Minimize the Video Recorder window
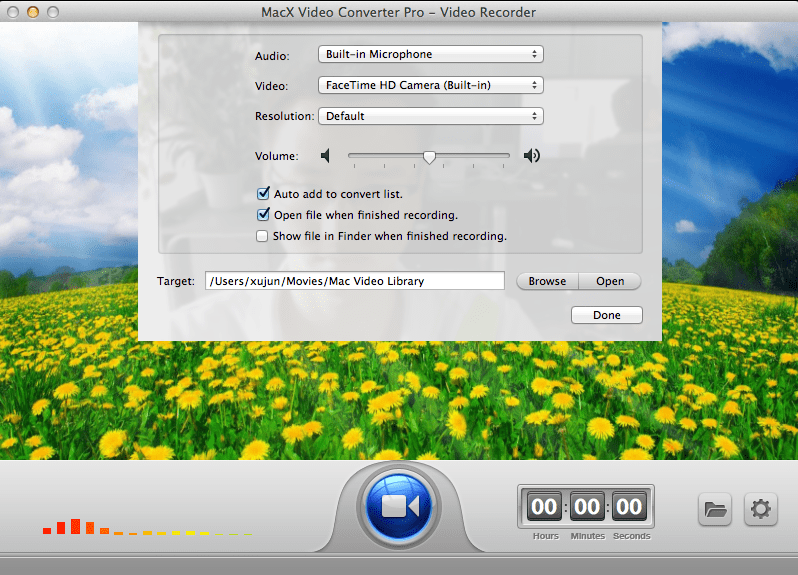Viewport: 798px width, 575px height. pos(33,12)
